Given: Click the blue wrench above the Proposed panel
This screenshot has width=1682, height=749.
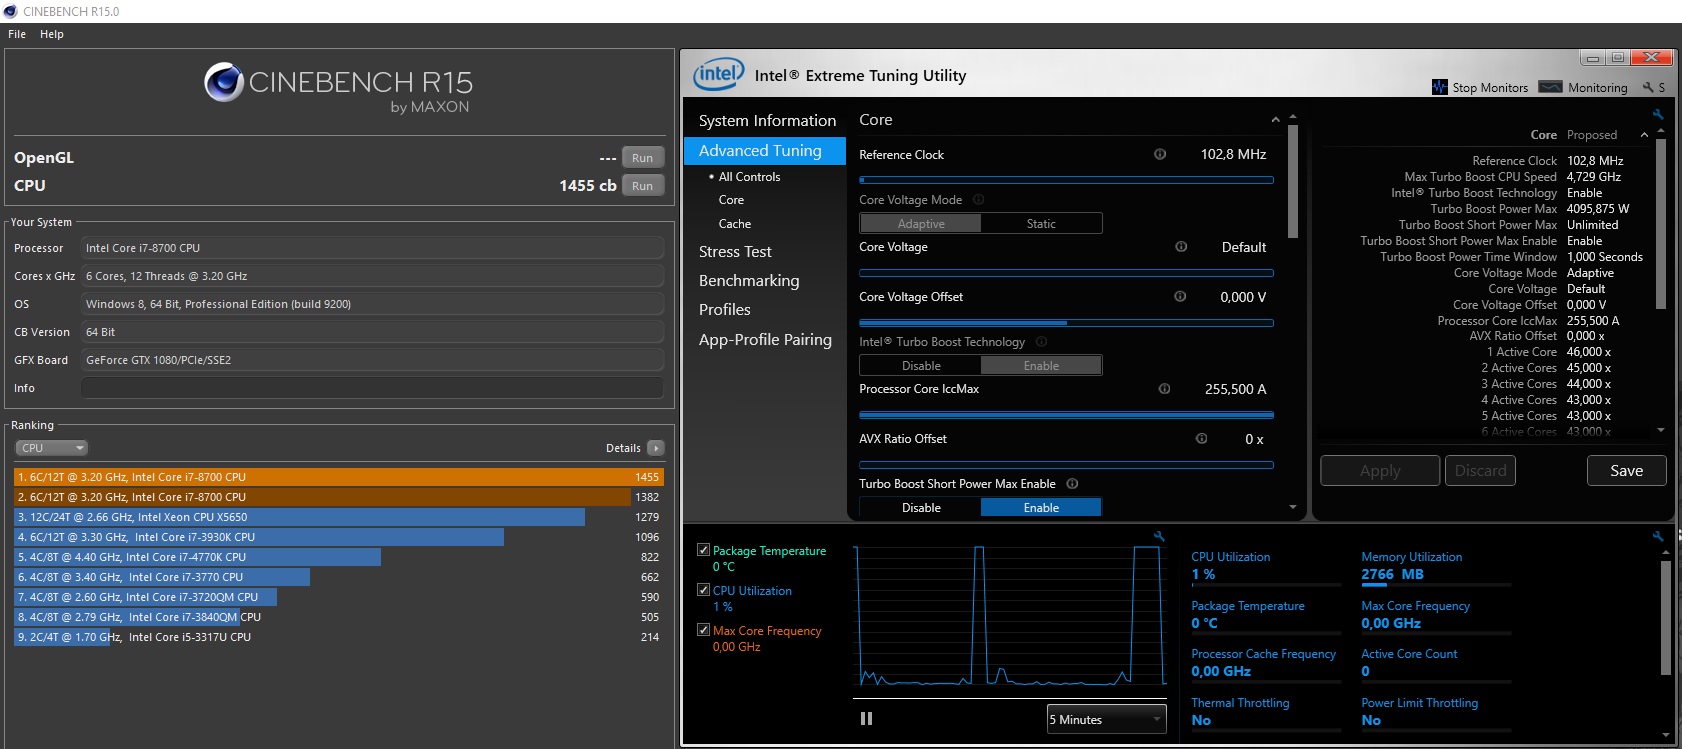Looking at the screenshot, I should (x=1658, y=115).
